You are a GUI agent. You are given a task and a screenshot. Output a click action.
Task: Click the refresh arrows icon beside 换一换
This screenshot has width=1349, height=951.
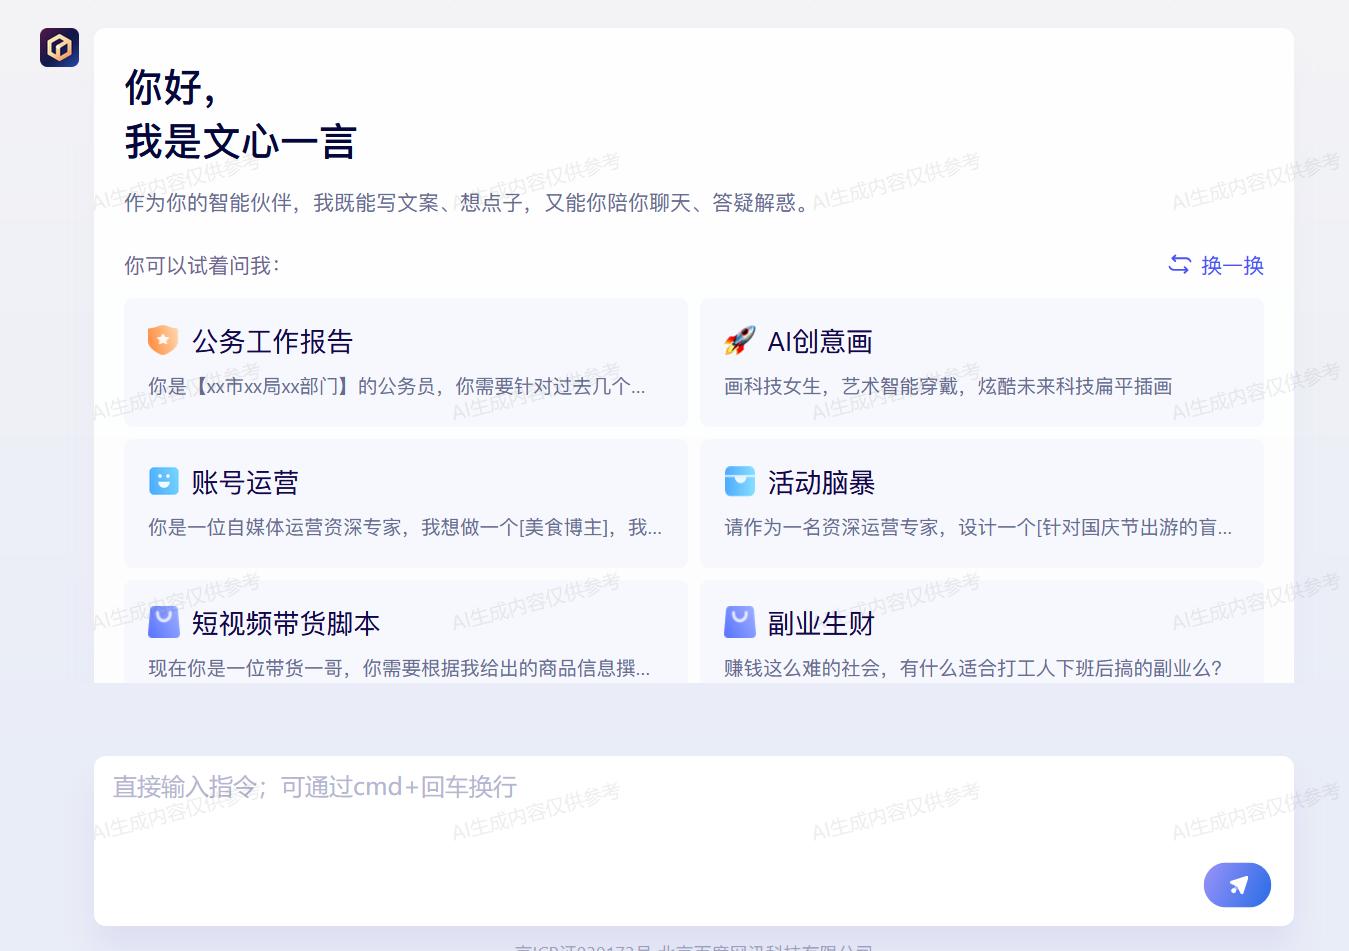coord(1179,265)
